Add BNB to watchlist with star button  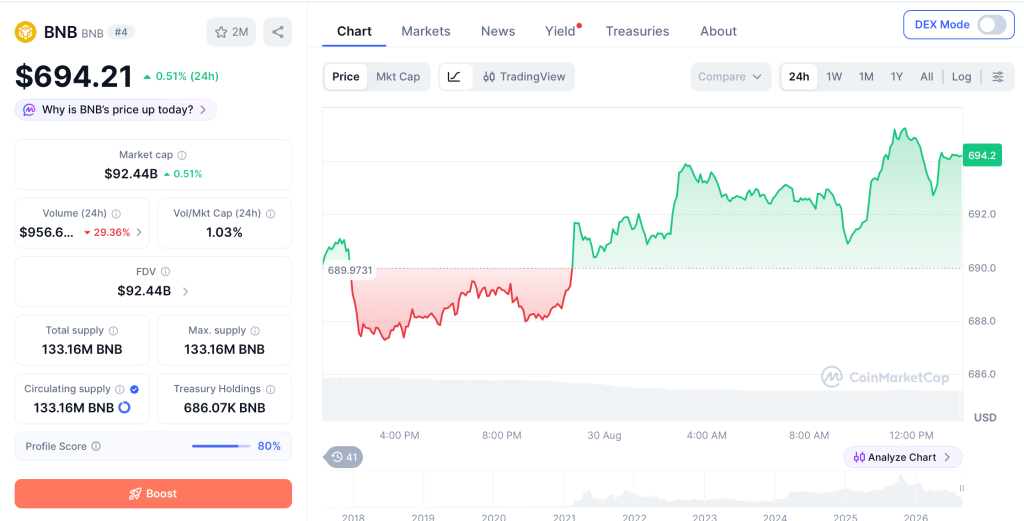click(x=231, y=32)
